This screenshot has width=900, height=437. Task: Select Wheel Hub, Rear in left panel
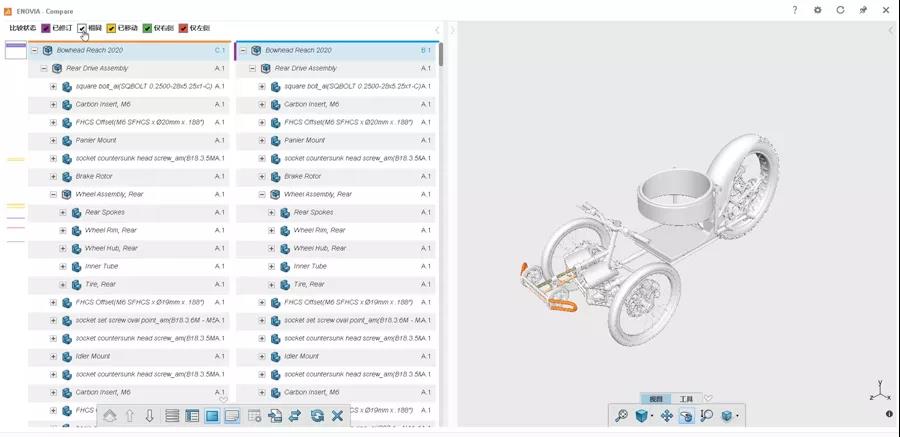111,248
